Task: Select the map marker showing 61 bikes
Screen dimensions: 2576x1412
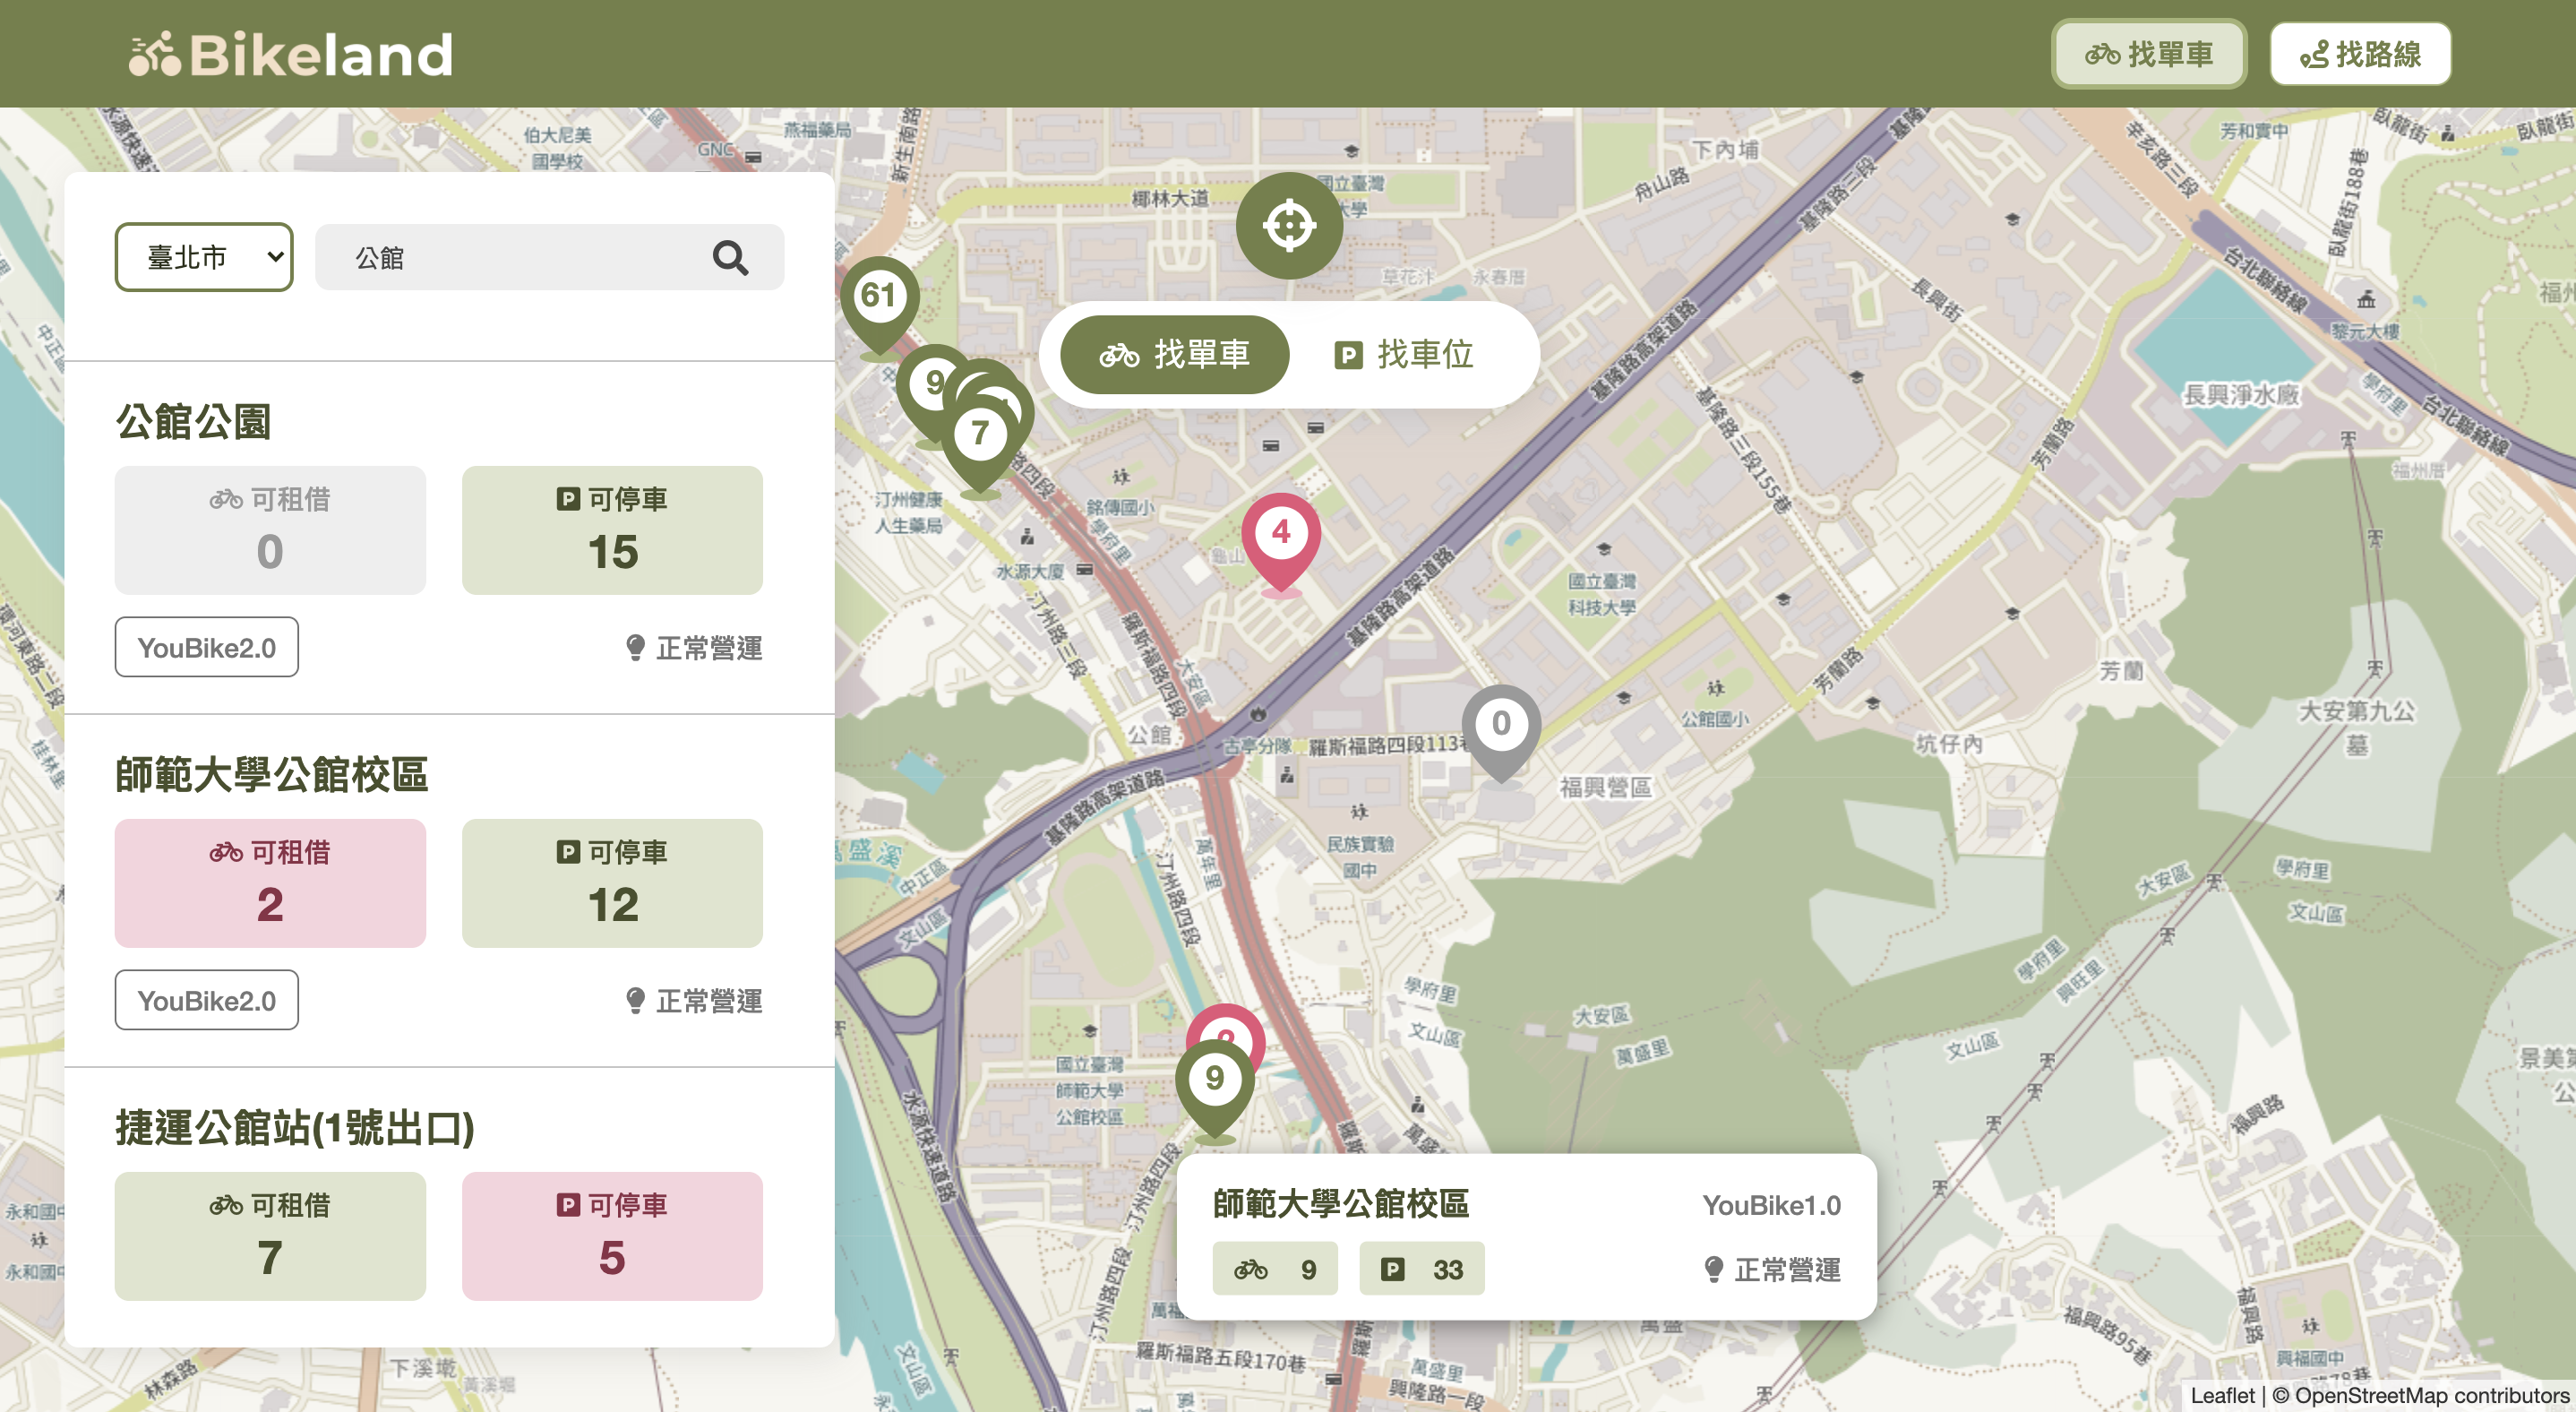Action: point(880,296)
